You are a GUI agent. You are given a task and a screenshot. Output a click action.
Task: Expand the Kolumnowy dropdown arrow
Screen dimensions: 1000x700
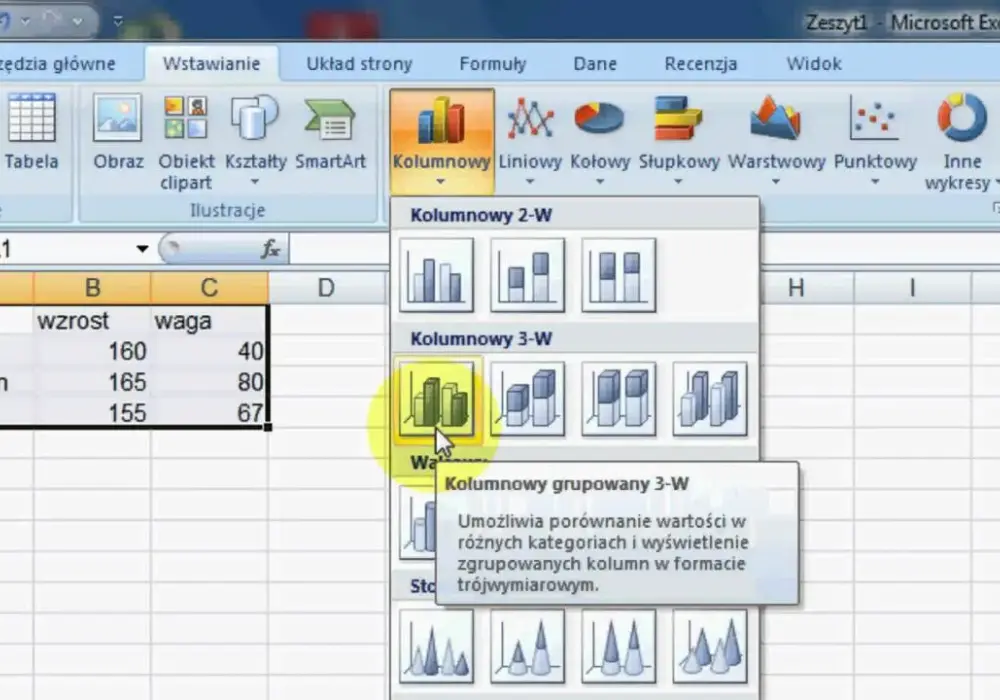[x=441, y=182]
